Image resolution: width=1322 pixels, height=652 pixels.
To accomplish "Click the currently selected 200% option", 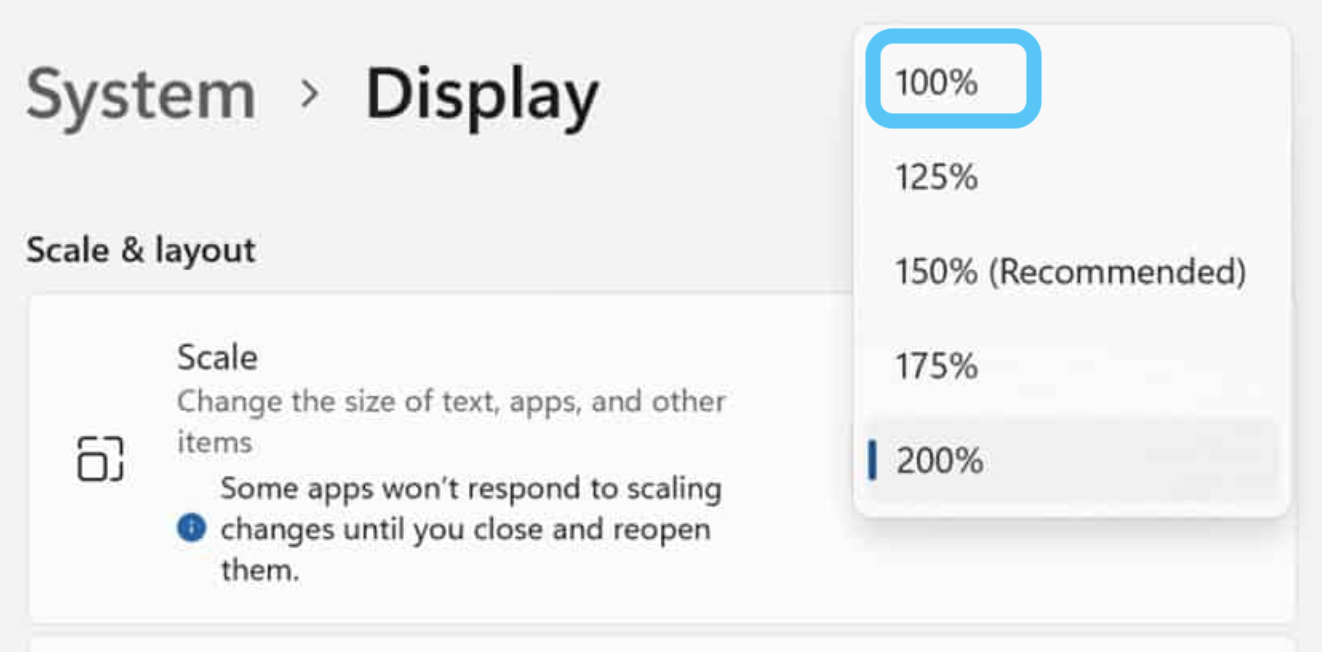I will coord(940,461).
